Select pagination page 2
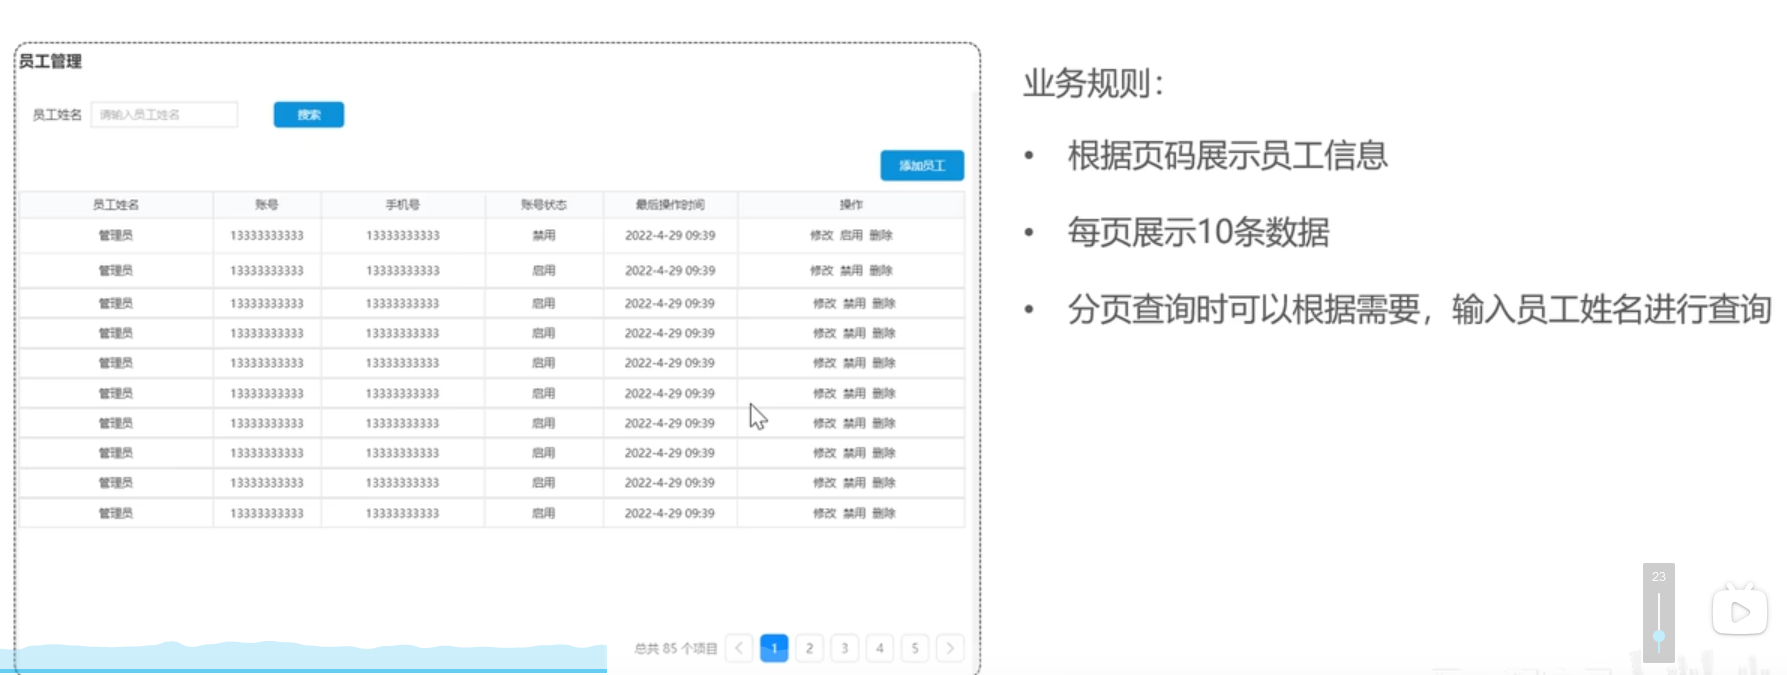 tap(809, 648)
